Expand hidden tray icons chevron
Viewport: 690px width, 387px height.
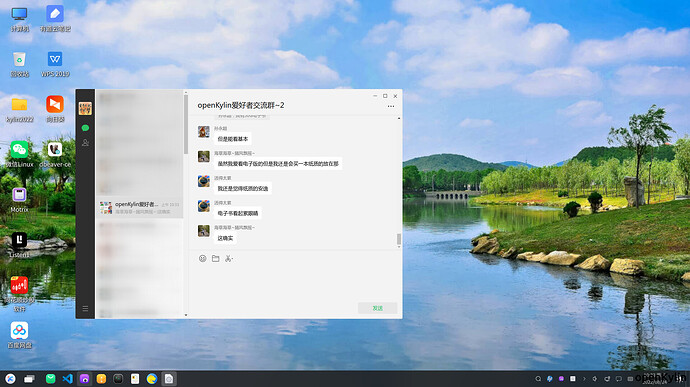pyautogui.click(x=584, y=379)
